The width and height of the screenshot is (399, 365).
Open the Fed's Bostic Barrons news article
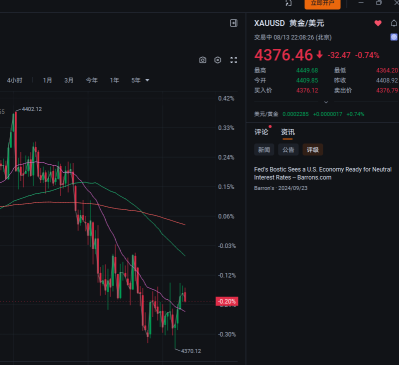323,173
